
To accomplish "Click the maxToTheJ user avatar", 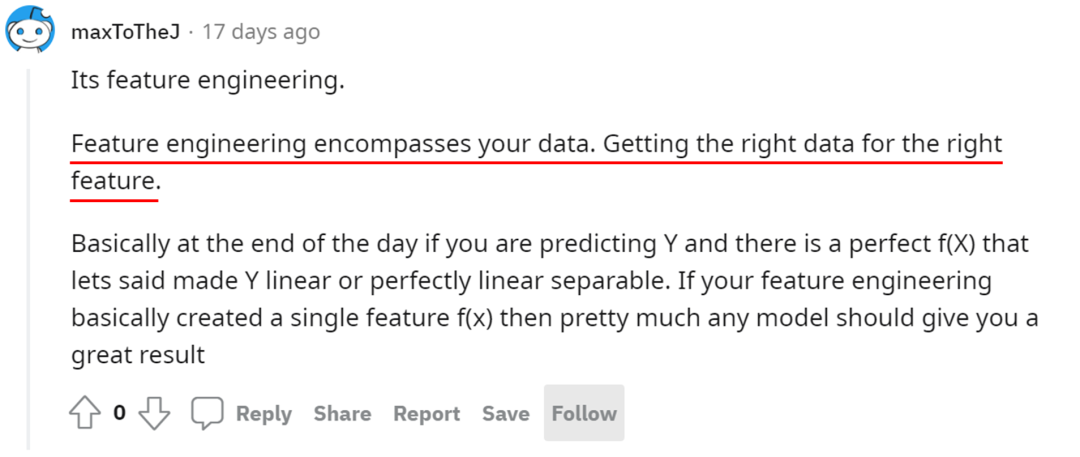I will pos(29,32).
